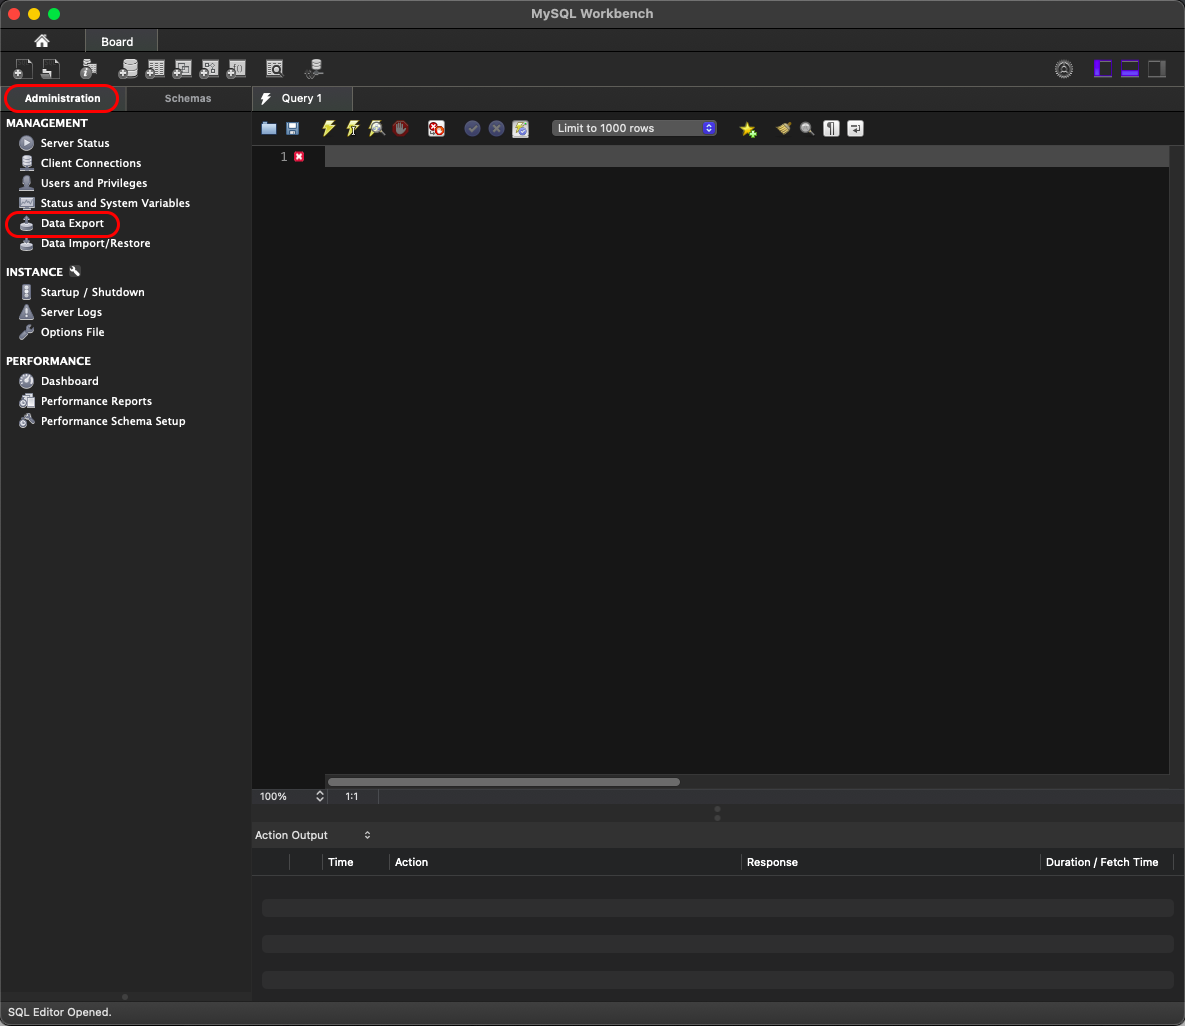Open Server Status
This screenshot has height=1026, width=1185.
(x=75, y=143)
